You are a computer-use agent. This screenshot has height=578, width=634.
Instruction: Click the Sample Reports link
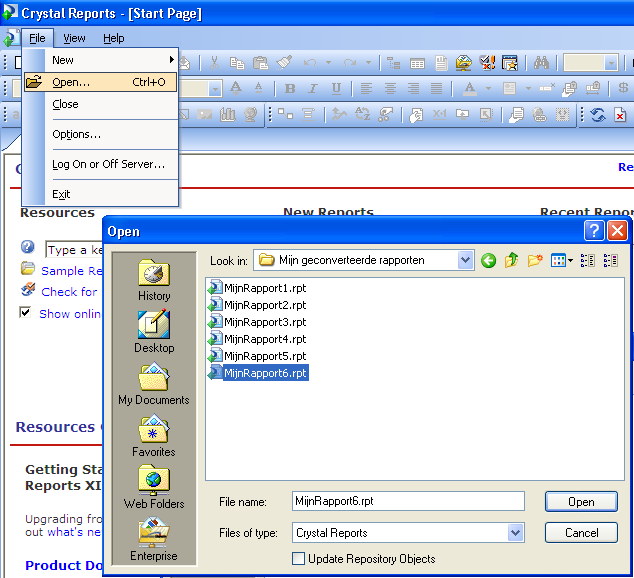point(71,271)
